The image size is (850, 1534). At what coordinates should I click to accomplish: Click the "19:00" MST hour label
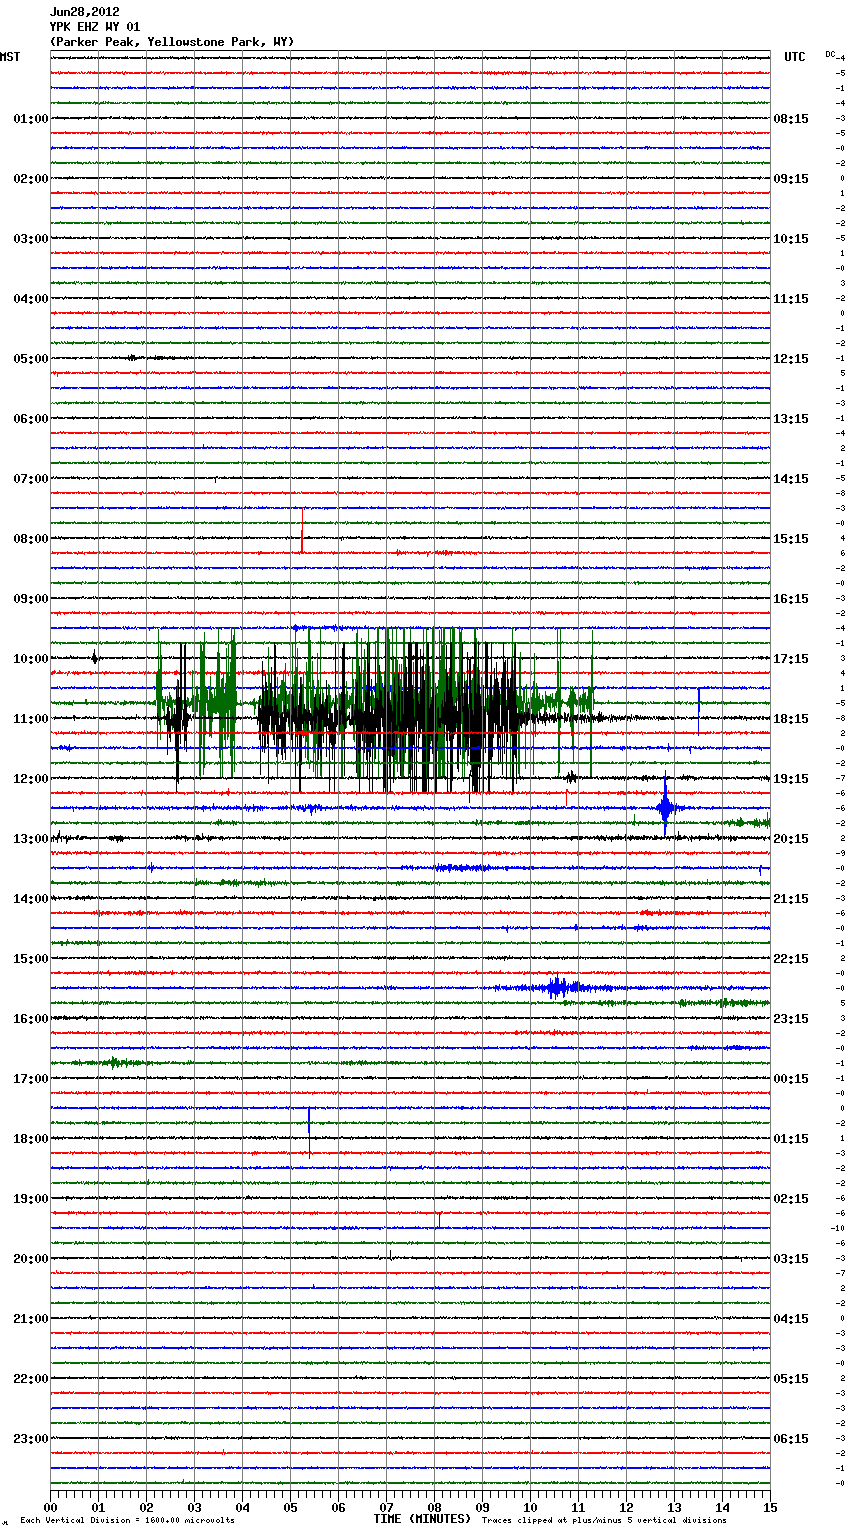31,1199
